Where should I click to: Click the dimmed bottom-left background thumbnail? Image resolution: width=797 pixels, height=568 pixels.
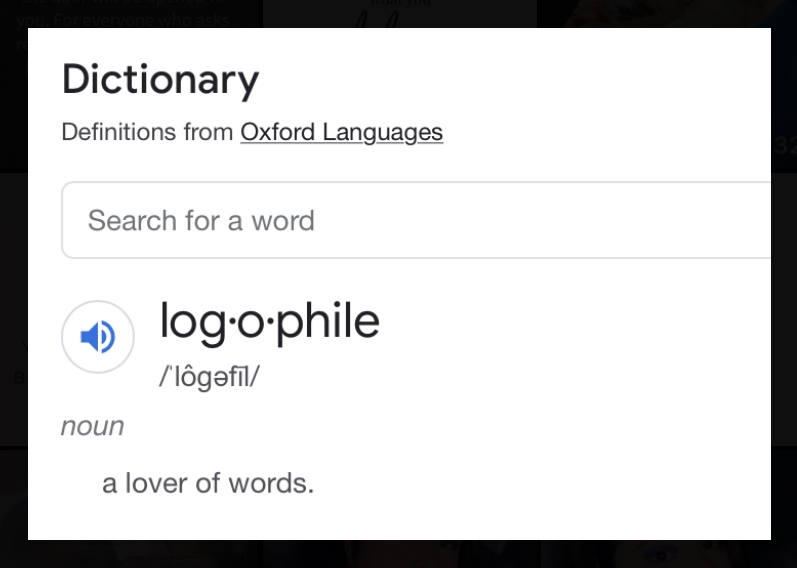tap(130, 554)
